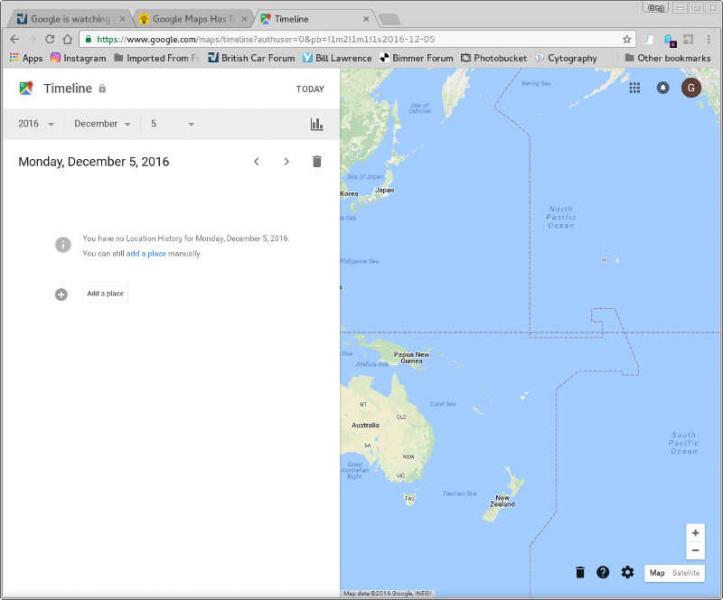Open the Google apps grid
This screenshot has width=723, height=600.
(x=634, y=88)
